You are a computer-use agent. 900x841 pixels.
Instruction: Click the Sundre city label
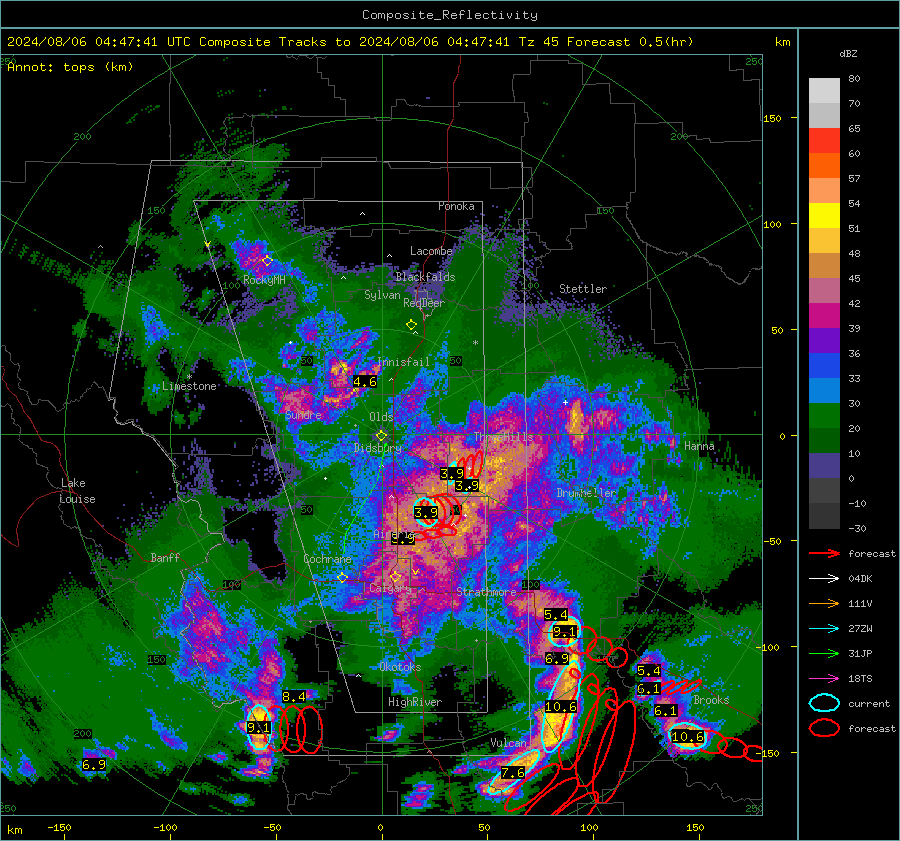pyautogui.click(x=303, y=414)
